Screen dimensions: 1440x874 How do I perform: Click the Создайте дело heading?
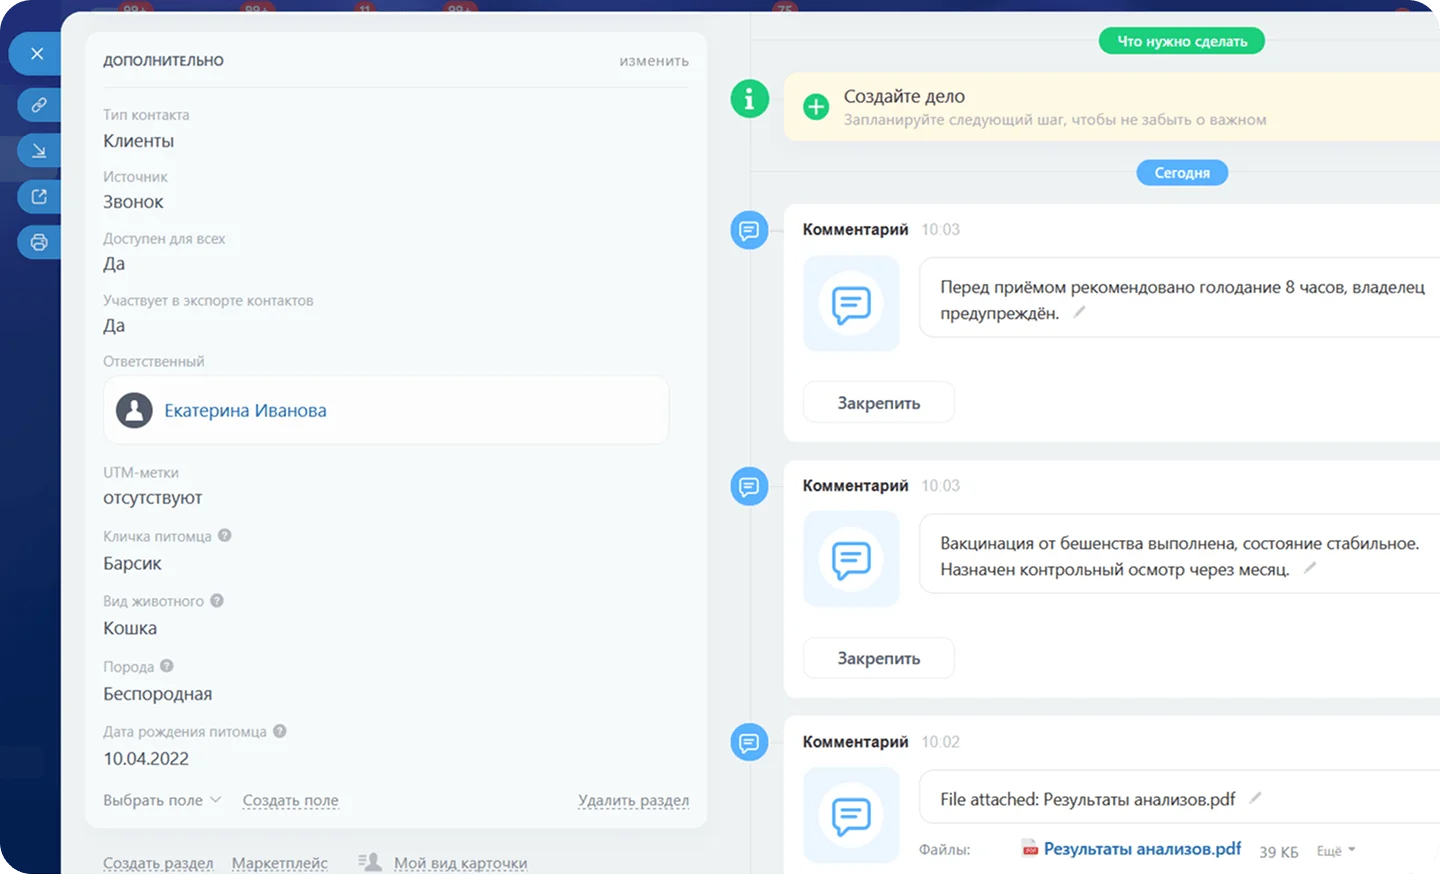click(x=904, y=96)
